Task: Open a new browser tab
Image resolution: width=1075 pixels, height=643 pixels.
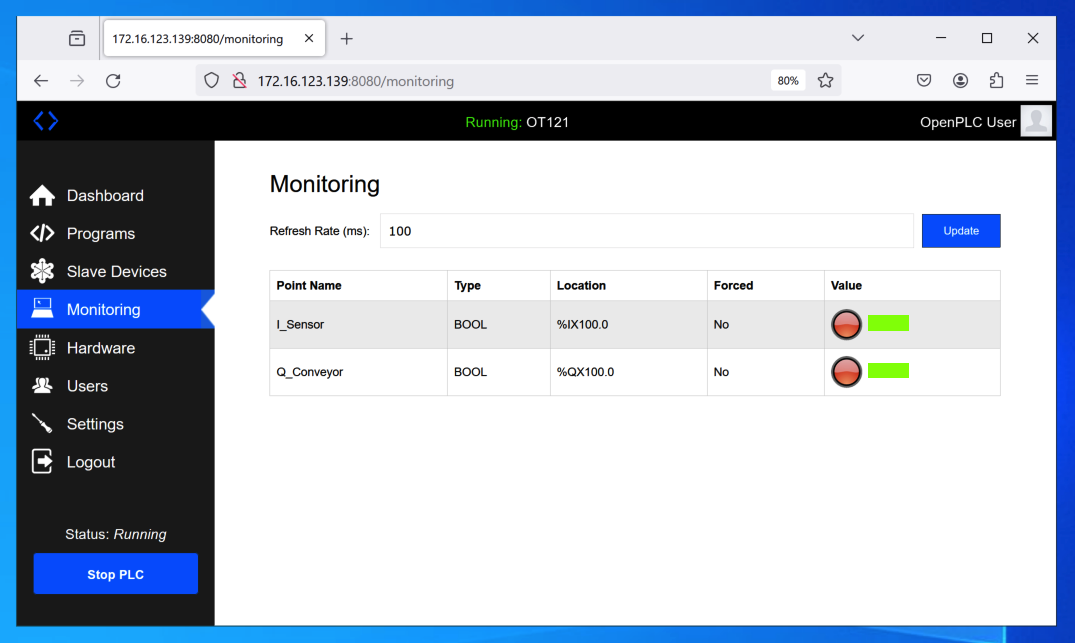Action: (x=347, y=38)
